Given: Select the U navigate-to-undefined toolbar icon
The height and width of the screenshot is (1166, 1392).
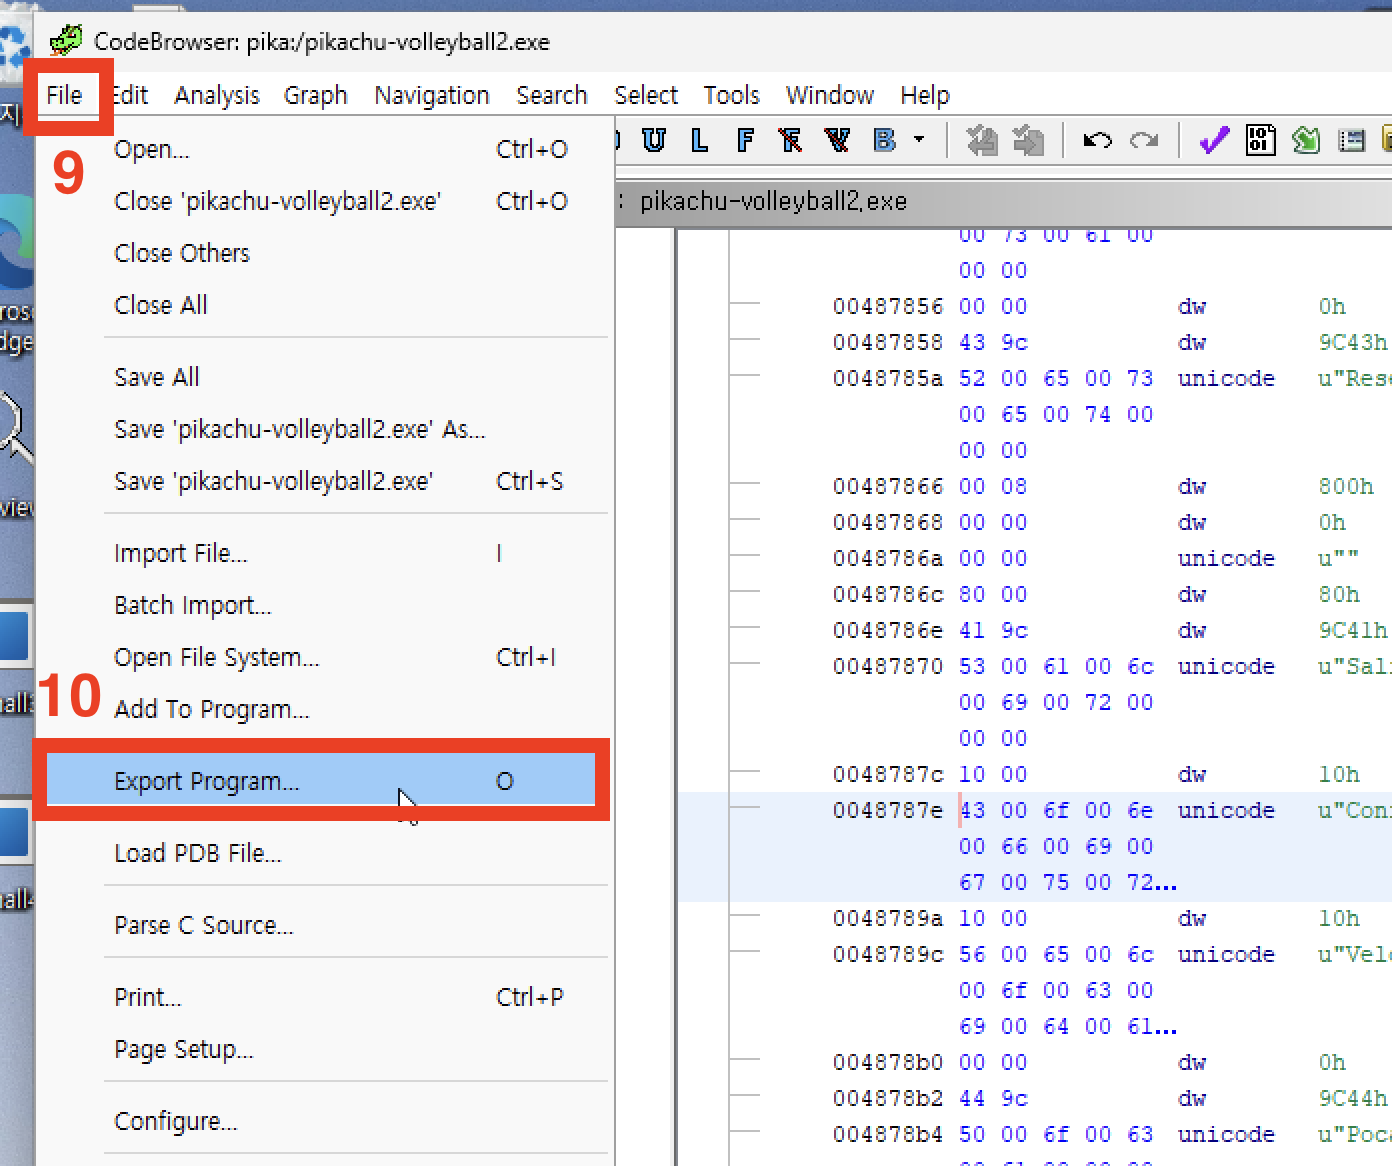Looking at the screenshot, I should coord(654,141).
